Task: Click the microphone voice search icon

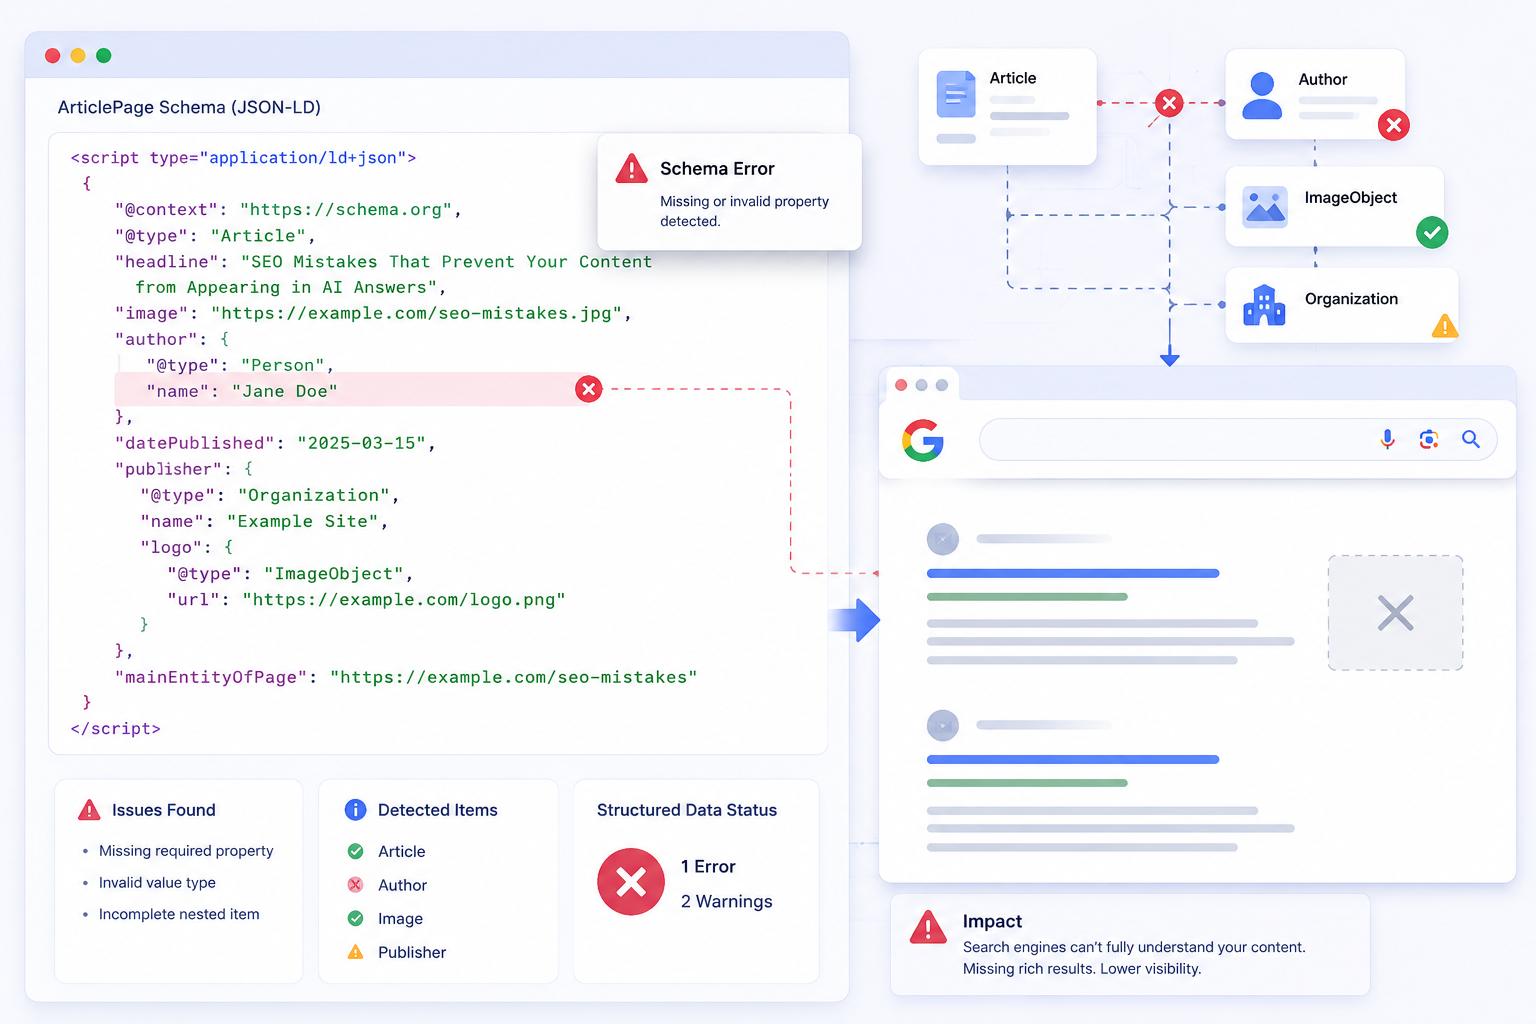Action: [x=1387, y=439]
